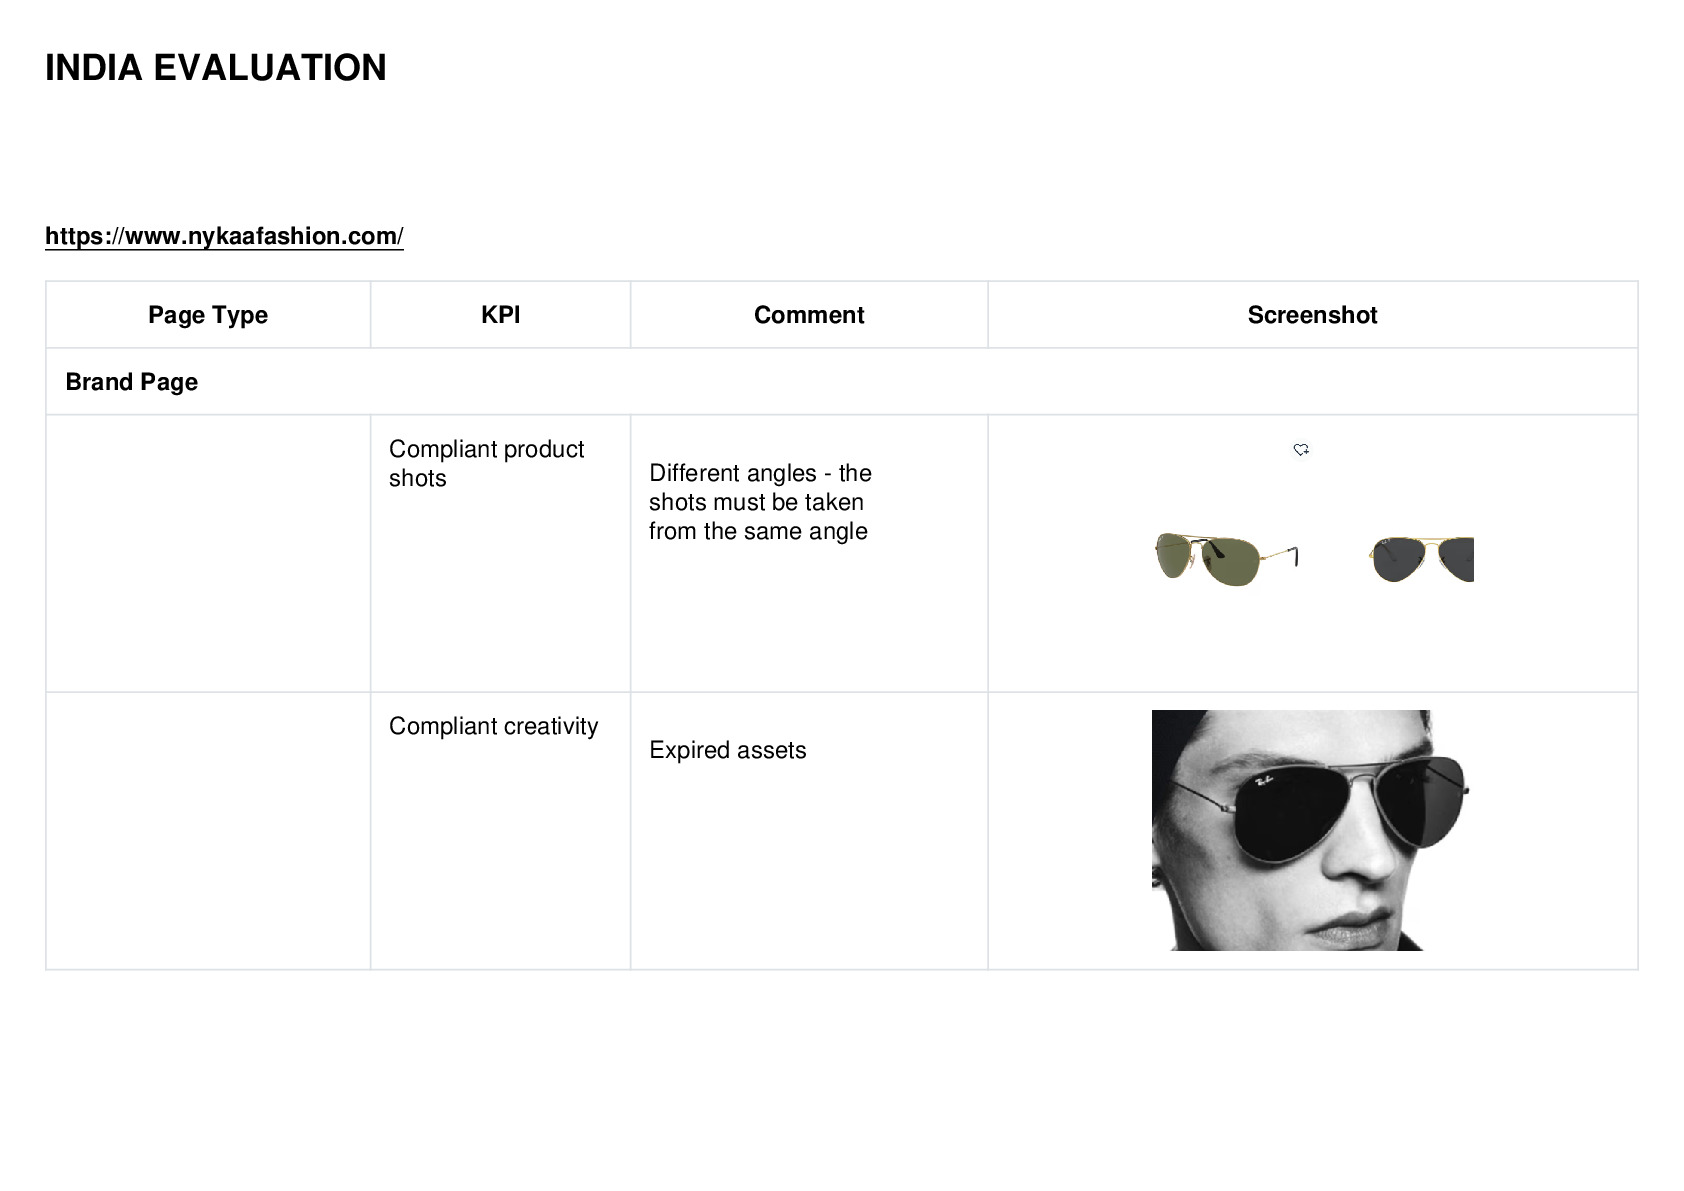The width and height of the screenshot is (1684, 1191).
Task: Click the Ray-Ban logo on sunglasses lens
Action: pyautogui.click(x=1263, y=781)
